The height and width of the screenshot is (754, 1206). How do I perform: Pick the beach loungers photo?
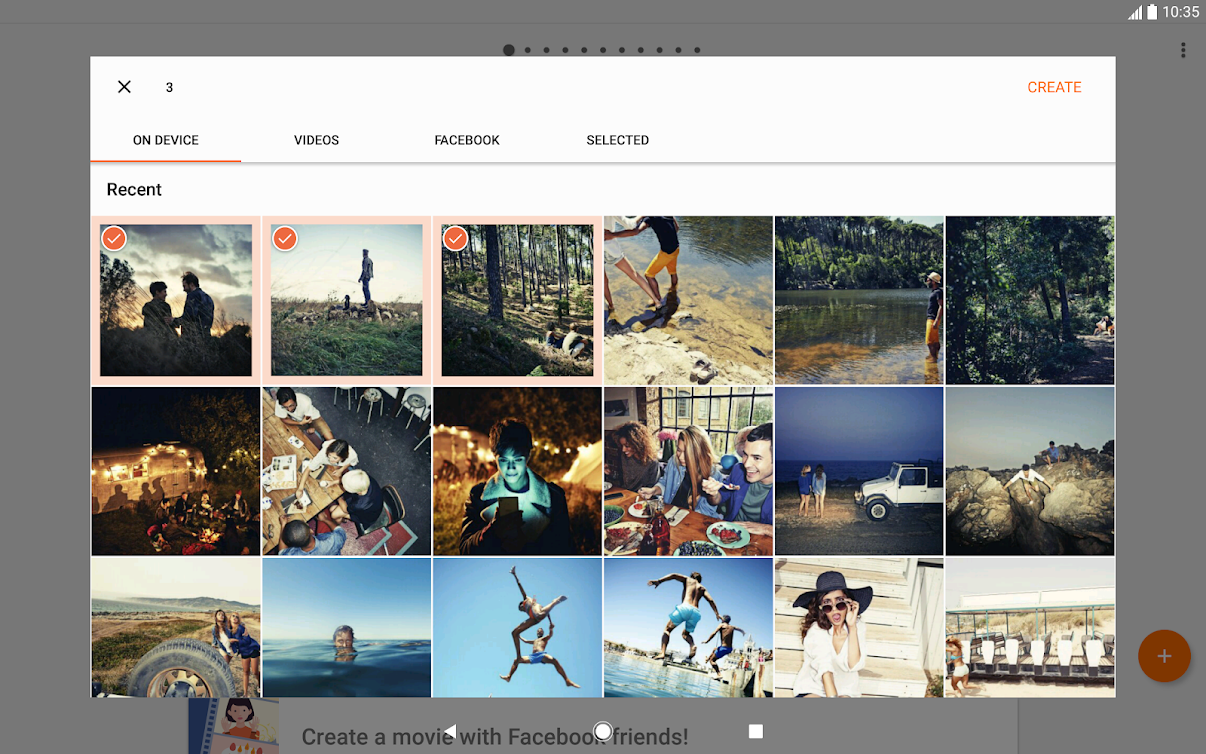1030,627
